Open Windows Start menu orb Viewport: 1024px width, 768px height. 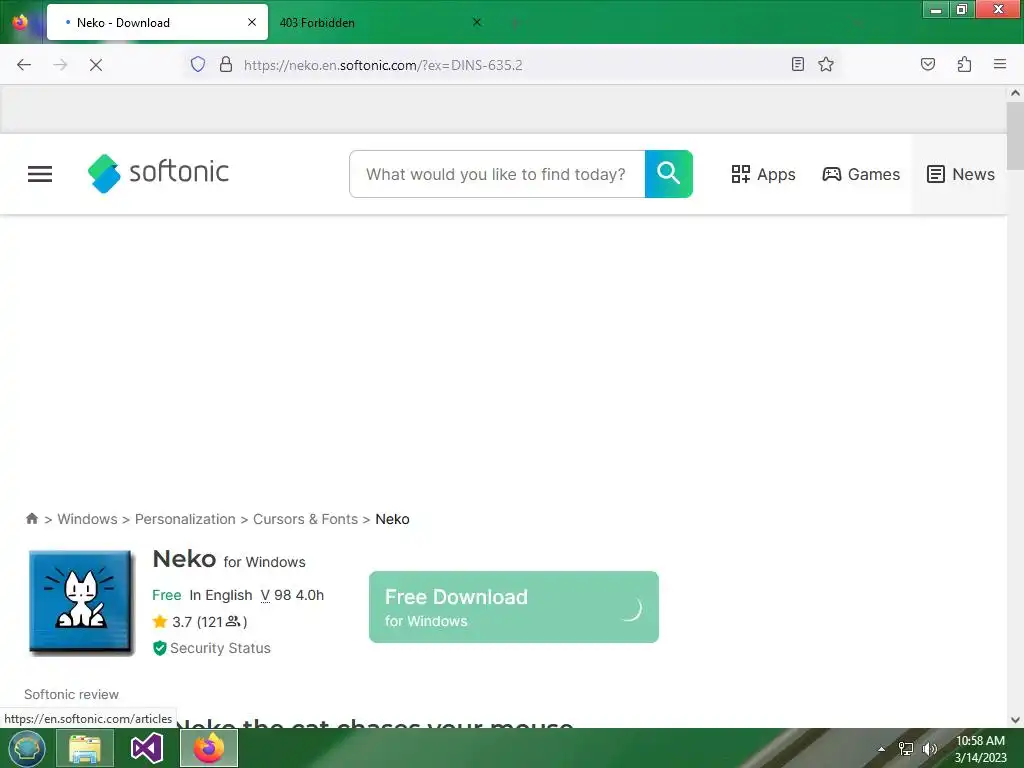(x=27, y=748)
